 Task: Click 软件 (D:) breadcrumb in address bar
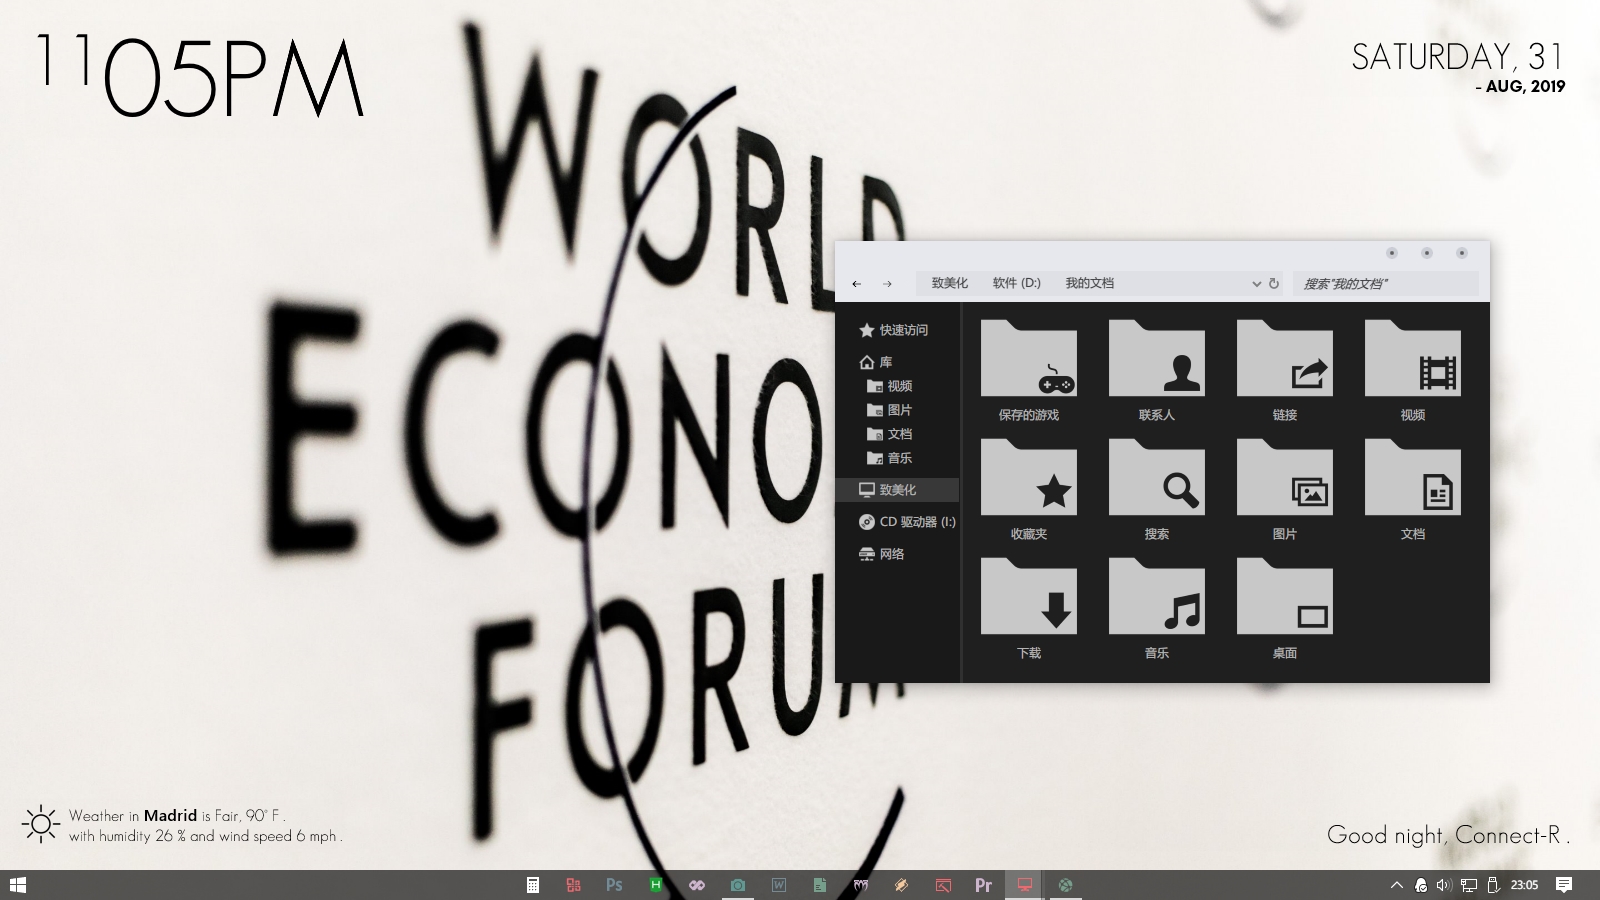1016,283
